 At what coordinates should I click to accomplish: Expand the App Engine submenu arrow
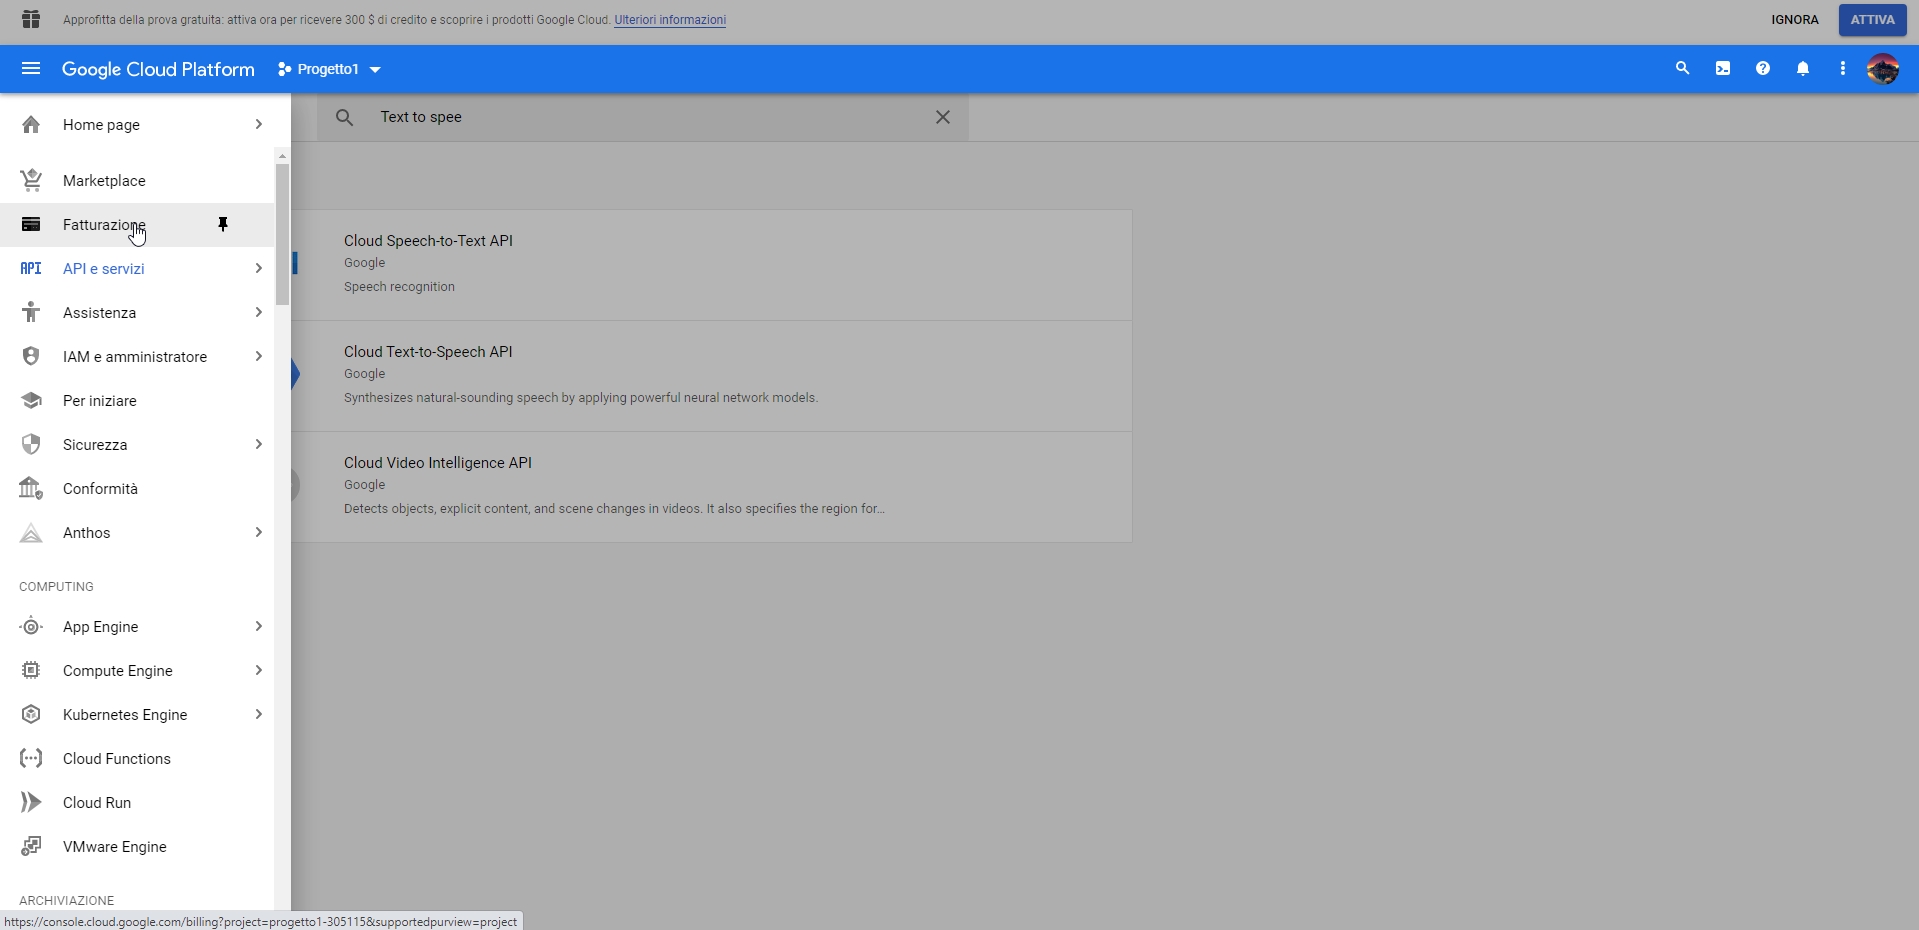(x=259, y=627)
